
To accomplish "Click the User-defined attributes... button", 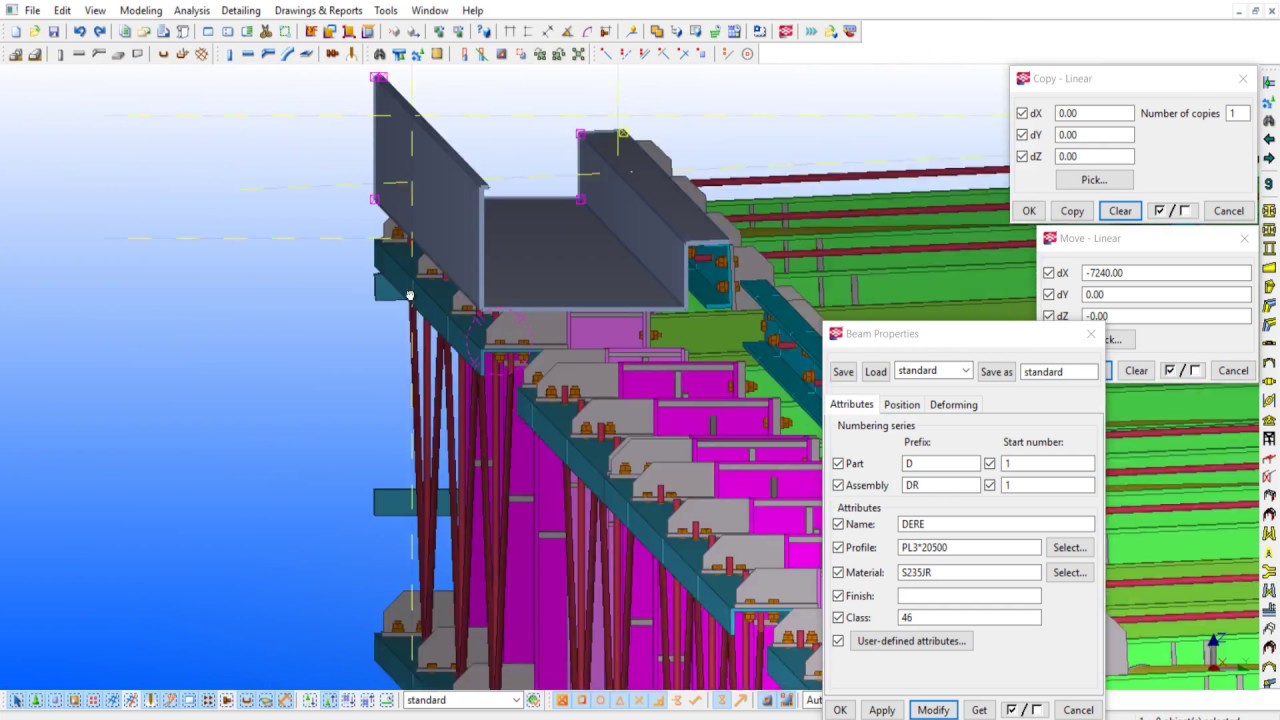I will coord(911,641).
